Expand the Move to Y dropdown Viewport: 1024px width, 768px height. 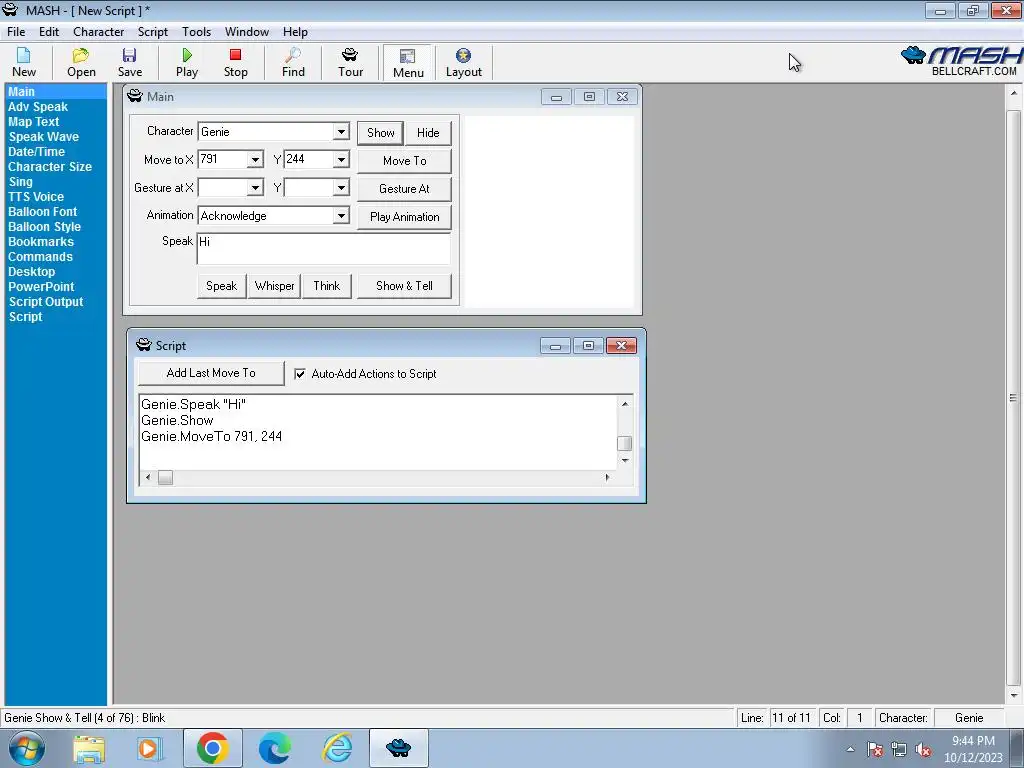pos(341,159)
